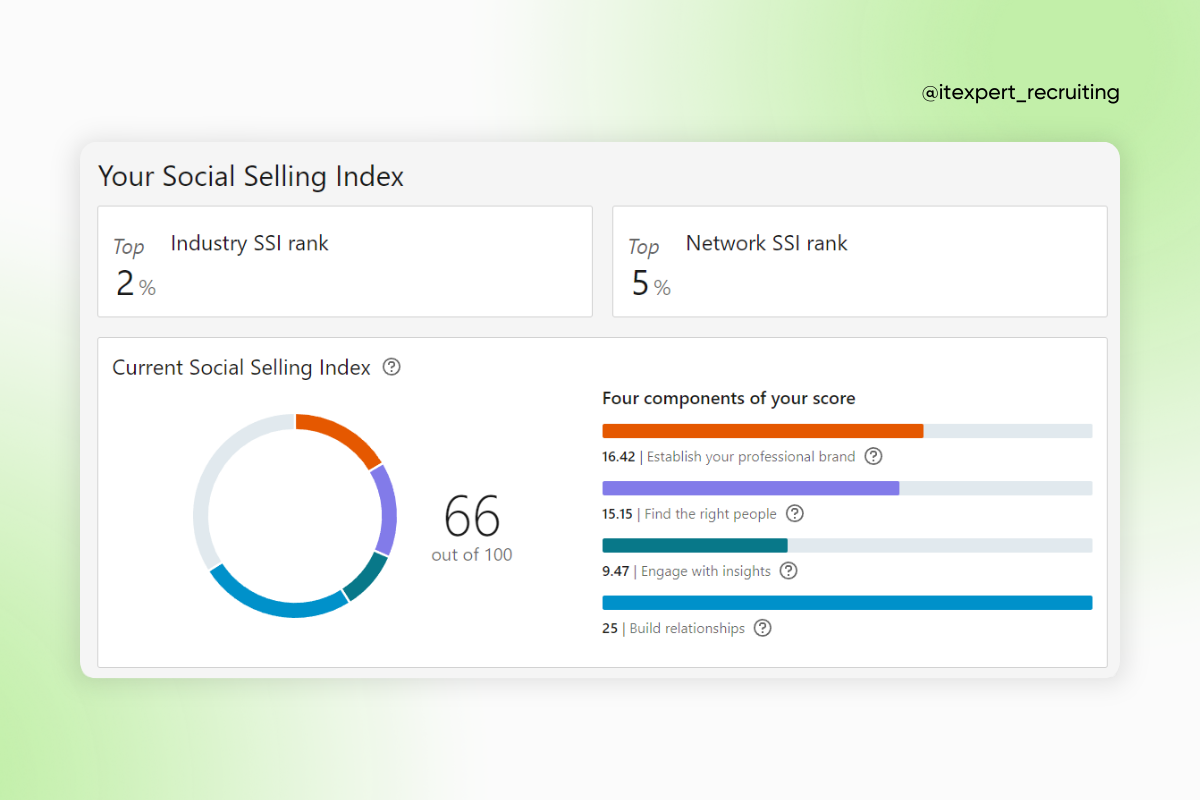Click the full blue Build relationships bar
The height and width of the screenshot is (800, 1200).
pyautogui.click(x=846, y=603)
